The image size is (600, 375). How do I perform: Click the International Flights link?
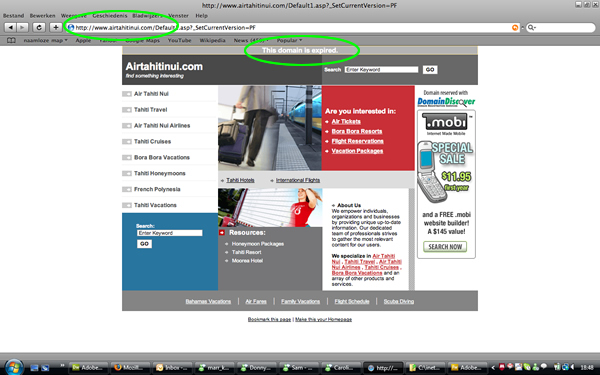tap(298, 180)
